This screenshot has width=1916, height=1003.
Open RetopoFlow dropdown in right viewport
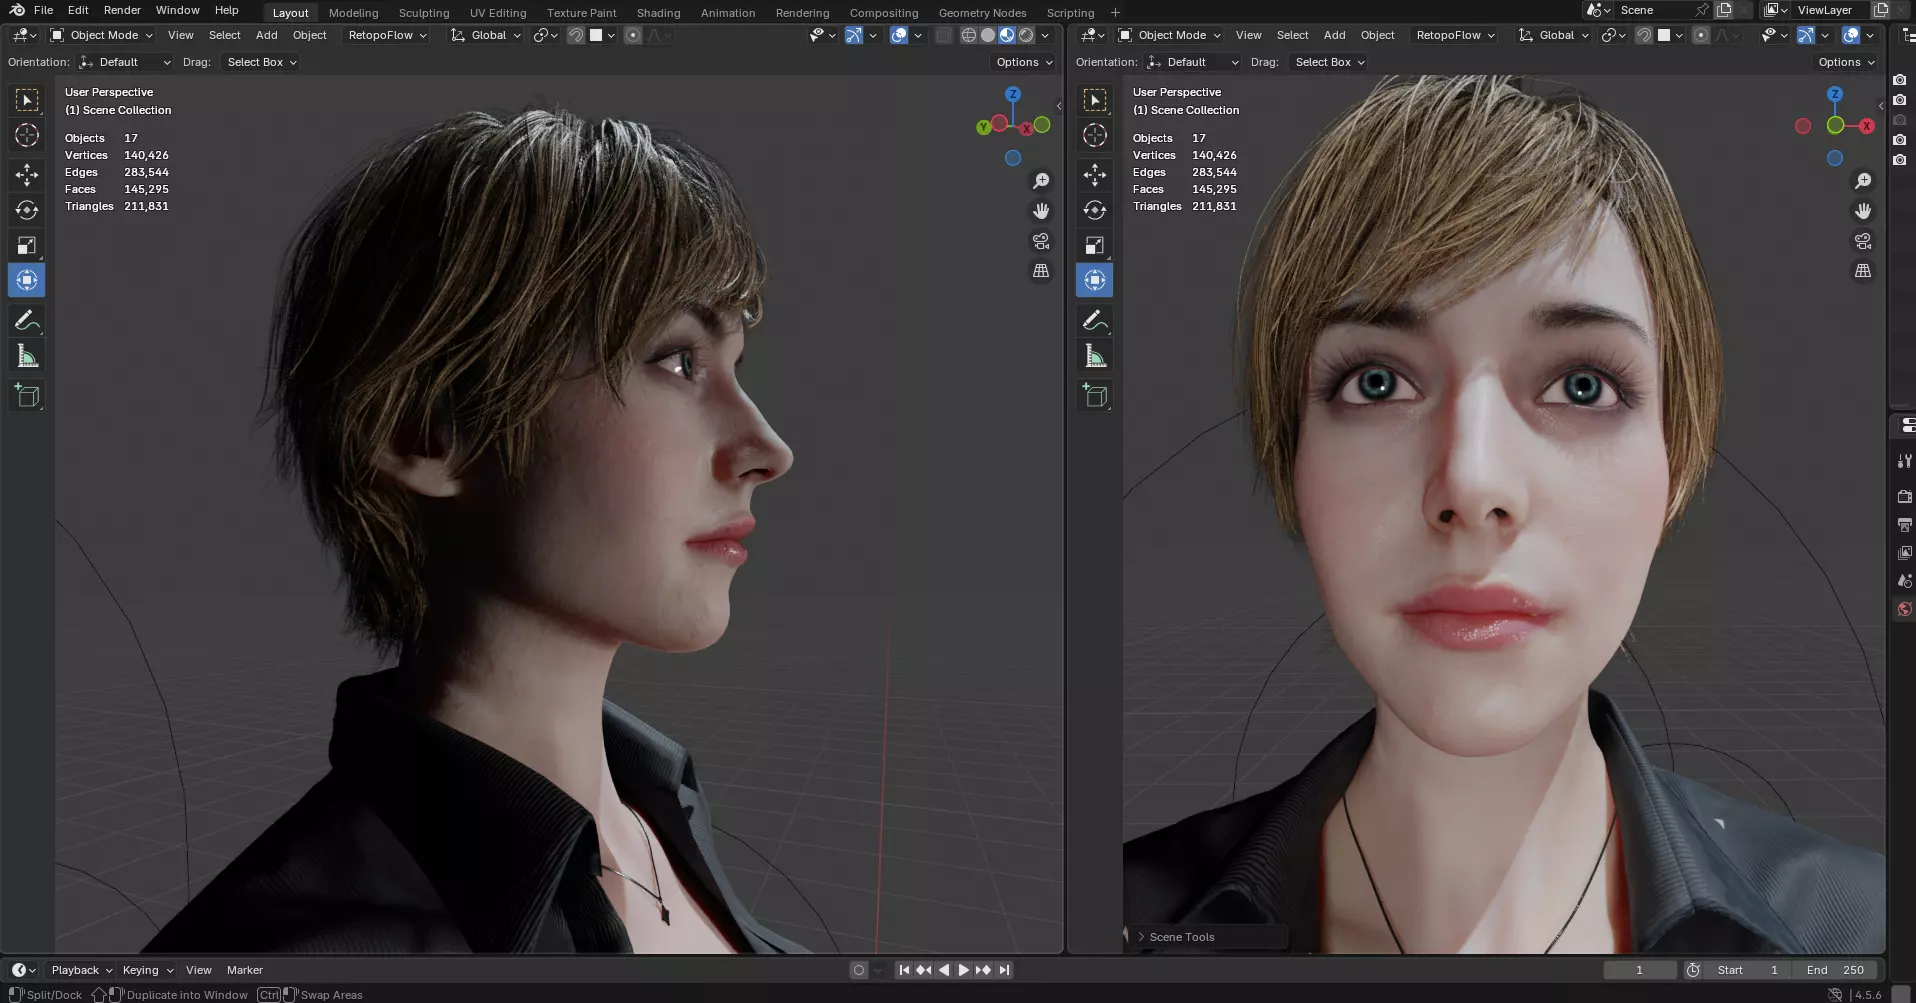point(1455,35)
